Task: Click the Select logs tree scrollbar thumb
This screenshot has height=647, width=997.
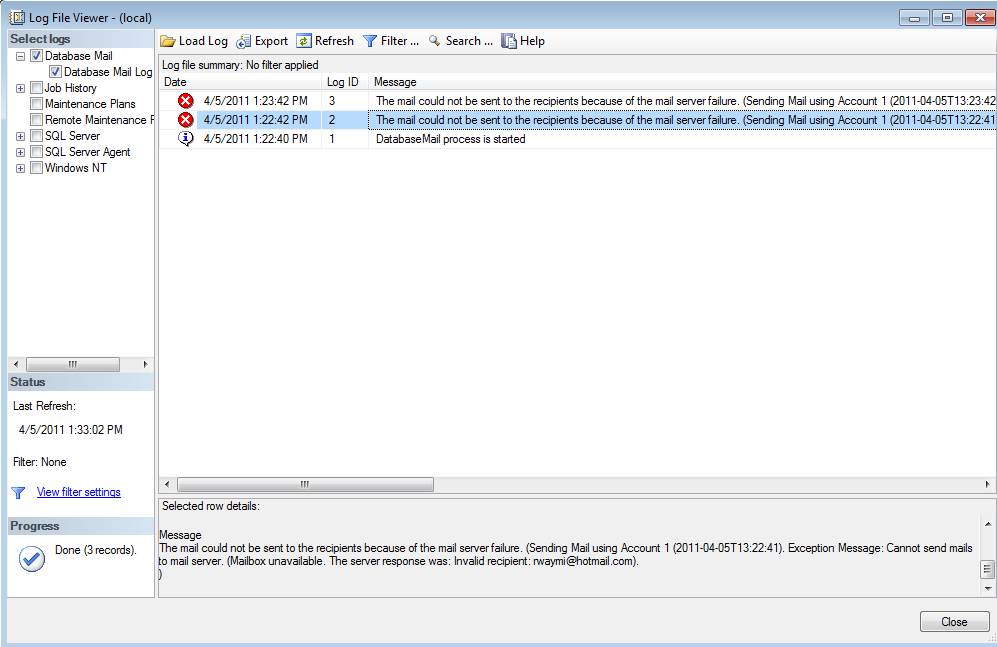Action: tap(72, 365)
